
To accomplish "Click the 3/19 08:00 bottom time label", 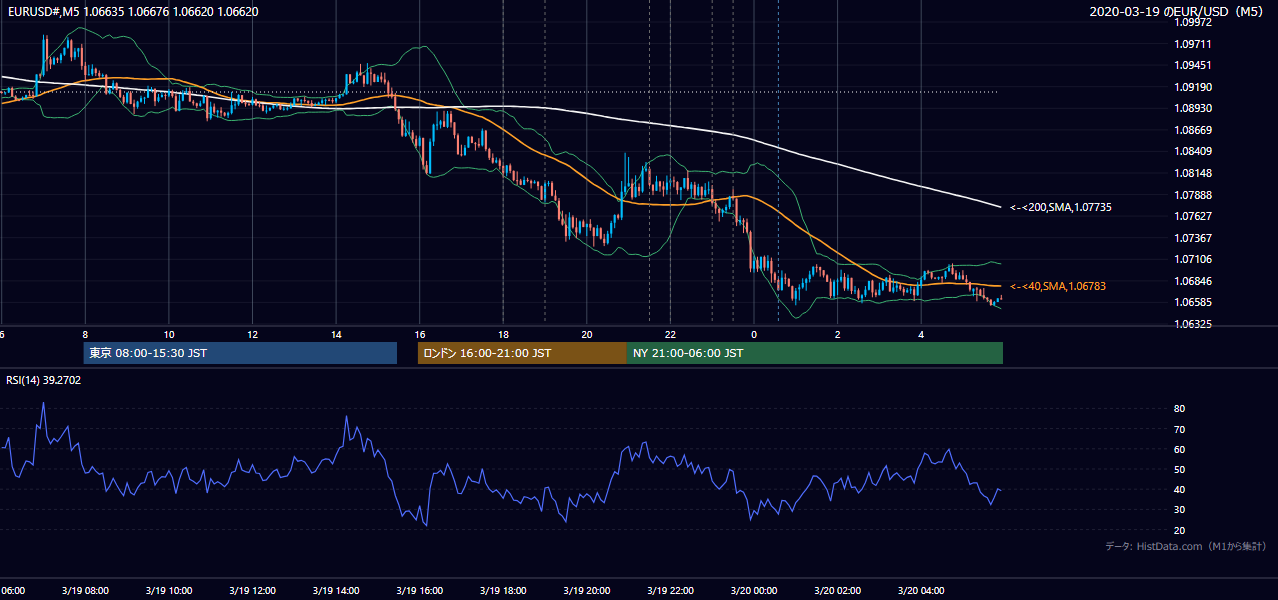I will tap(84, 590).
